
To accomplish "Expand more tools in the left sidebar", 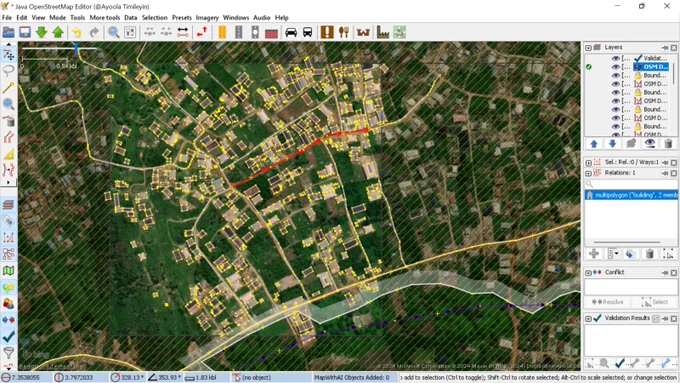I will tap(8, 183).
